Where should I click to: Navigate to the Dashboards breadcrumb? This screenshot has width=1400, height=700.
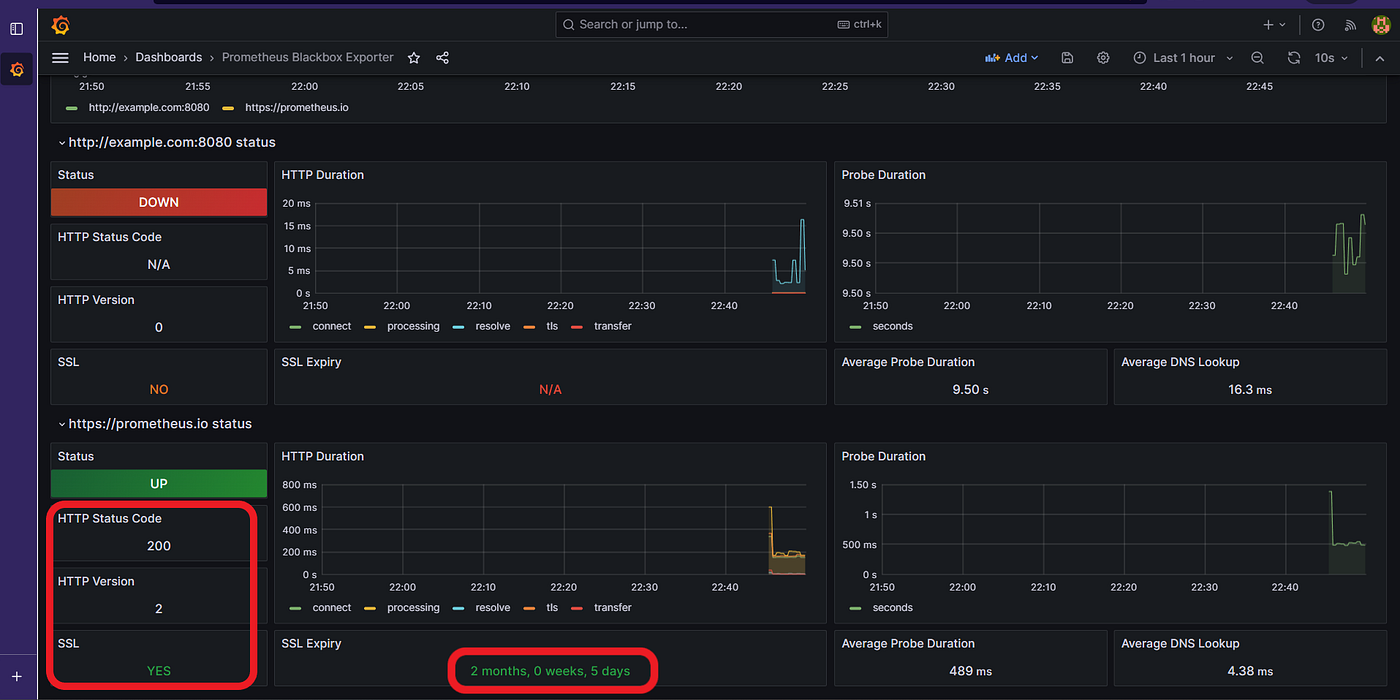(168, 57)
